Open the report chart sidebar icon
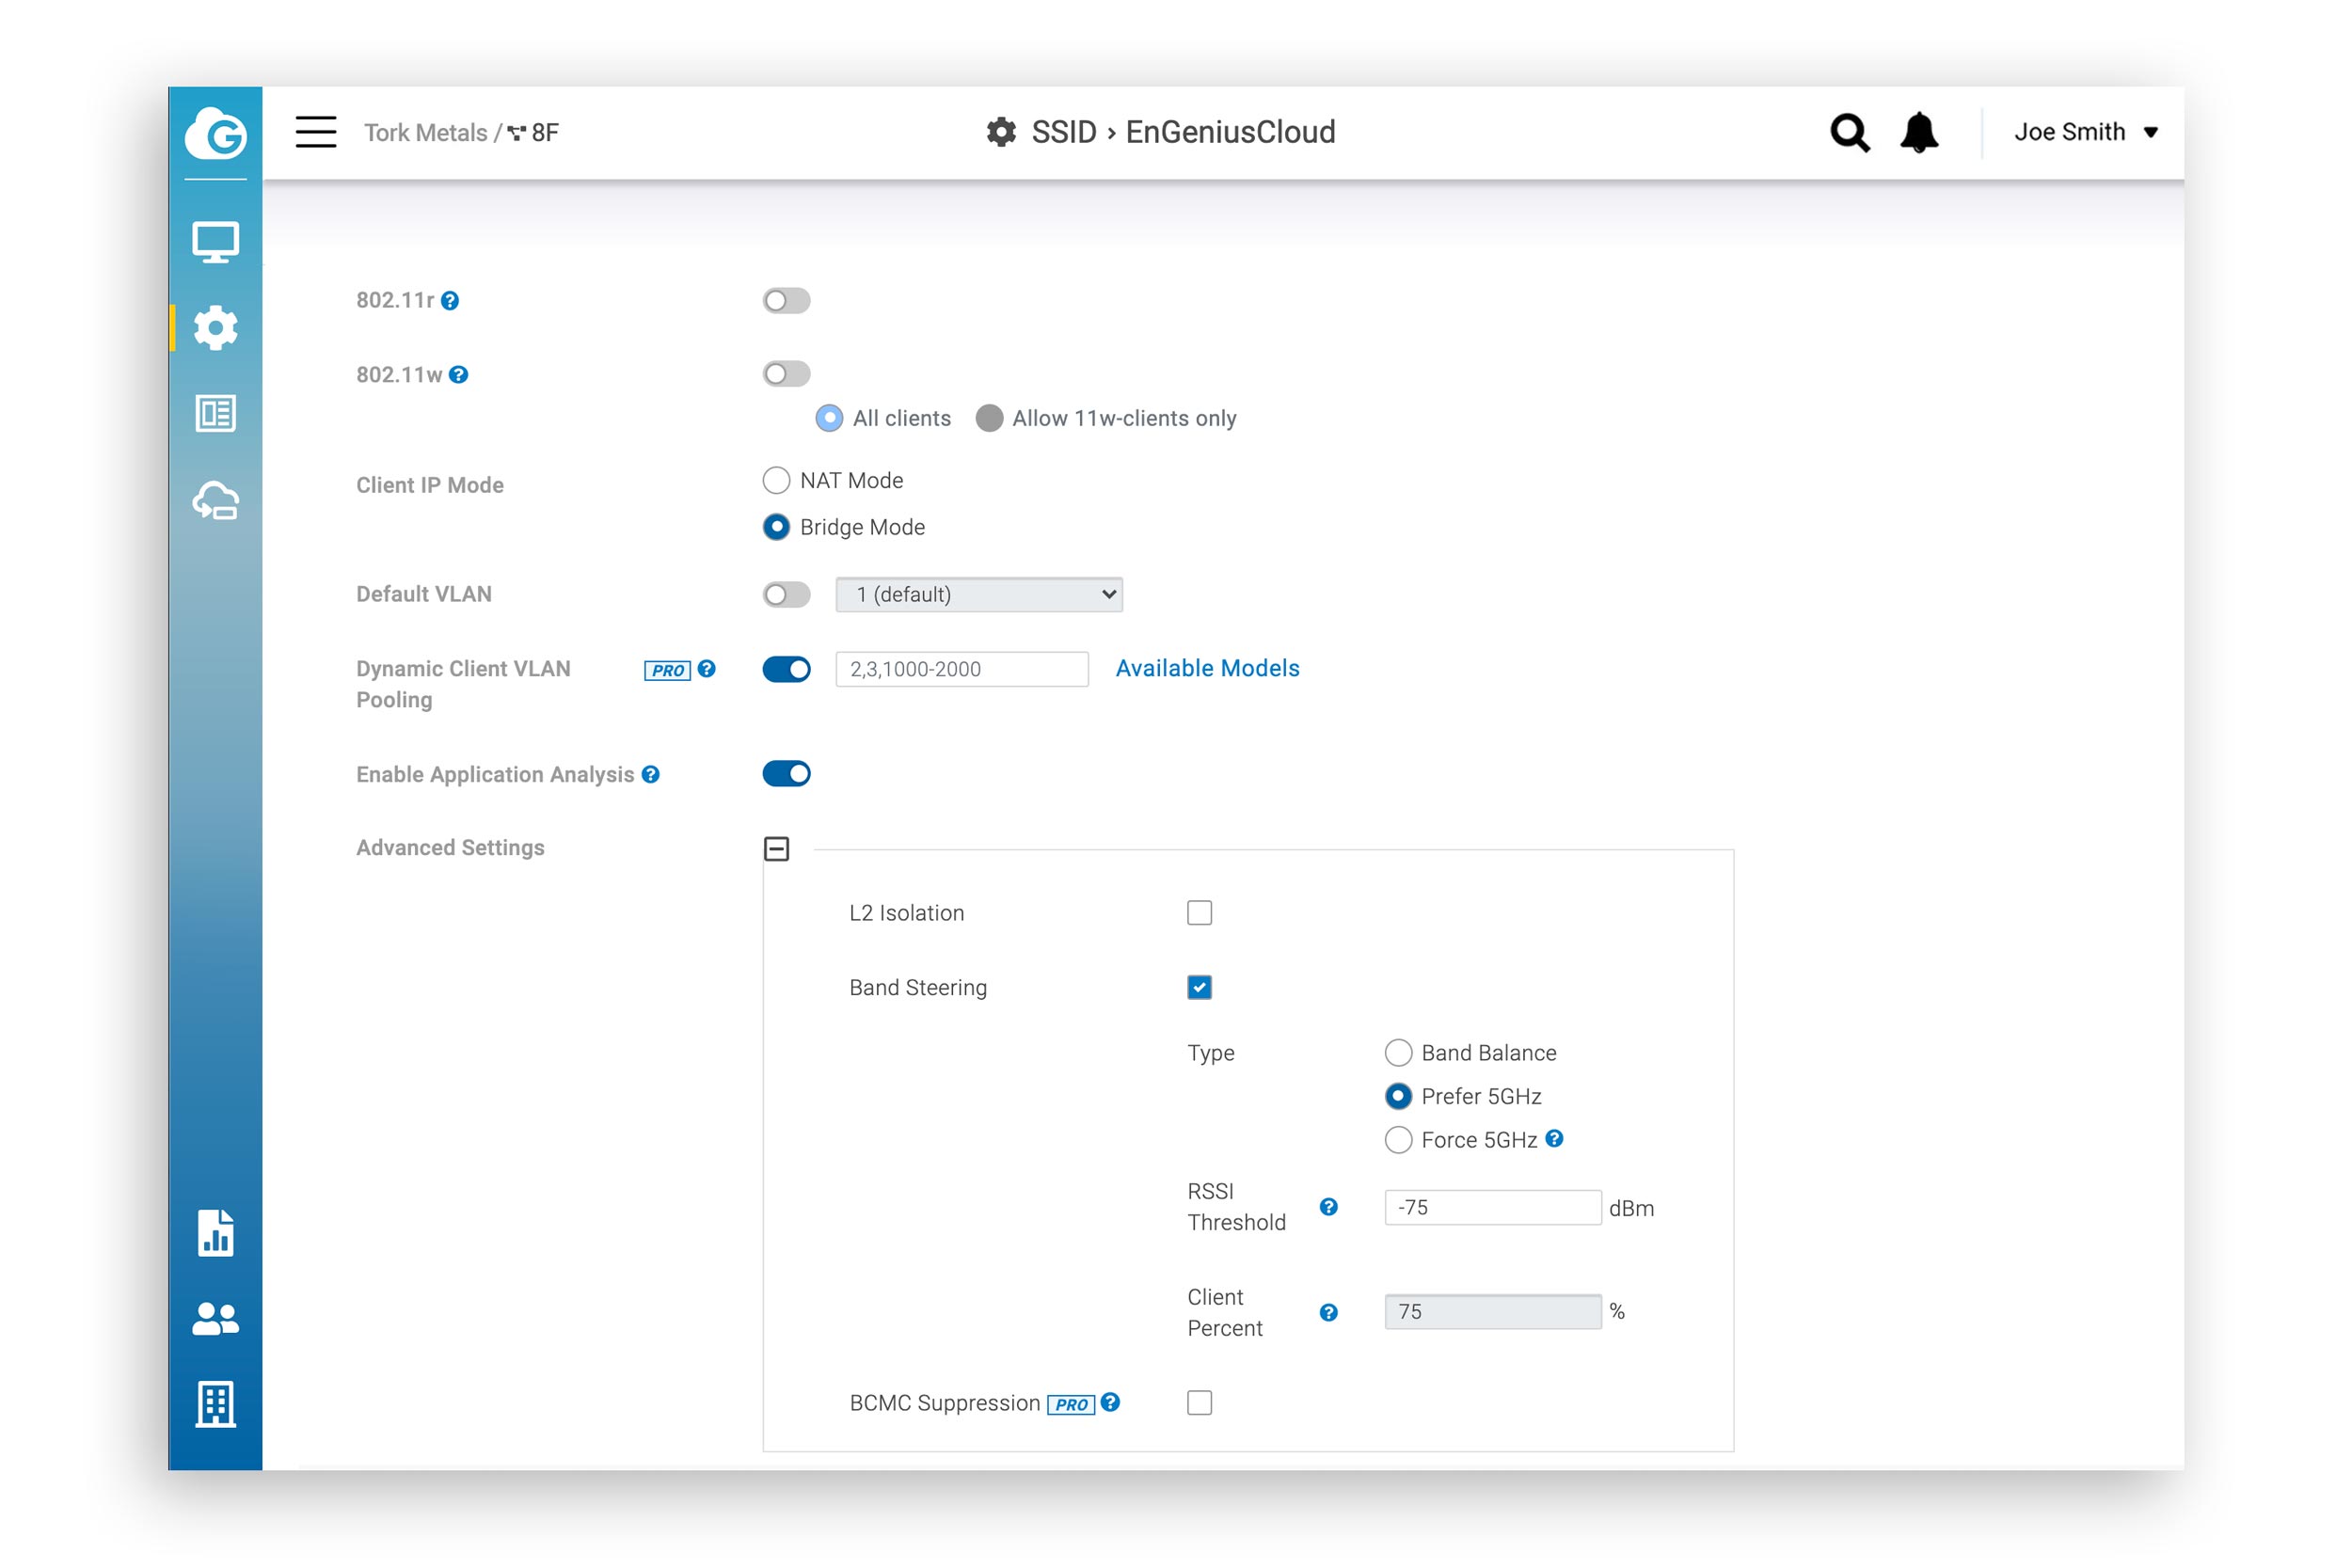The width and height of the screenshot is (2352, 1568). (215, 1232)
